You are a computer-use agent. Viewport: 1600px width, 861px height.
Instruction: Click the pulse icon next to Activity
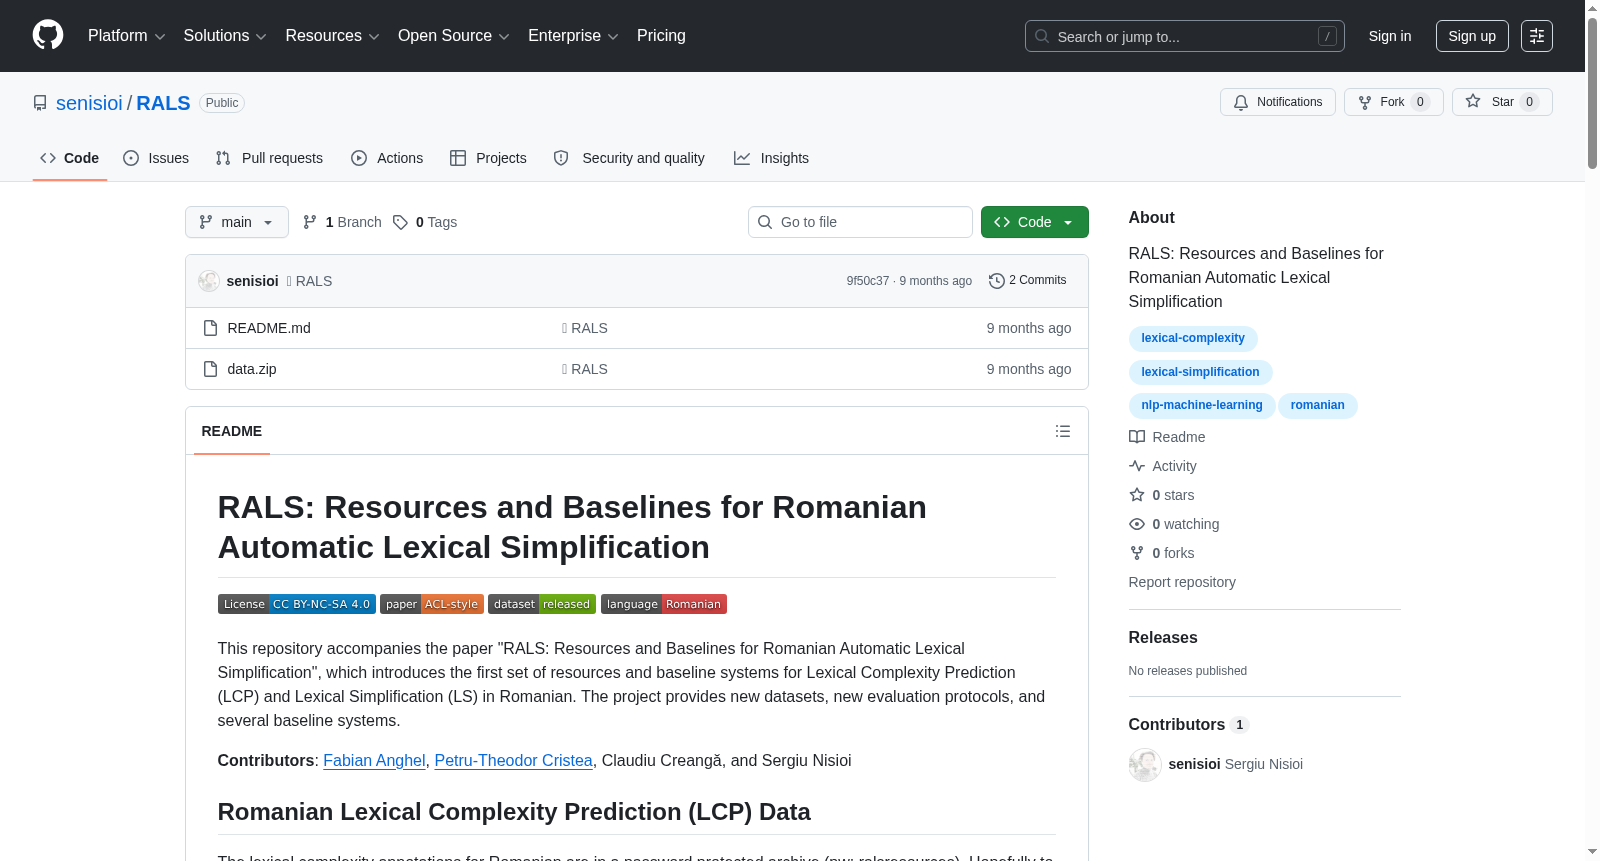click(x=1137, y=466)
